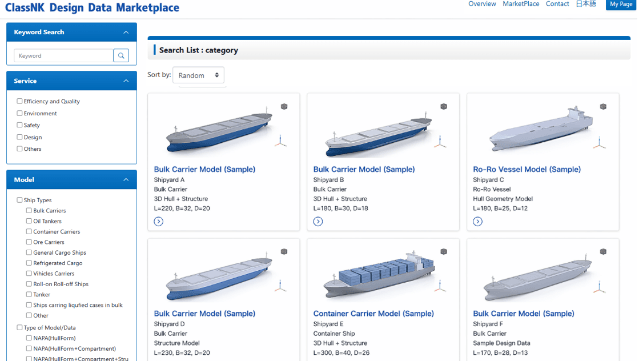The width and height of the screenshot is (643, 361).
Task: Go to MarketPlace in top navigation
Action: (x=521, y=4)
